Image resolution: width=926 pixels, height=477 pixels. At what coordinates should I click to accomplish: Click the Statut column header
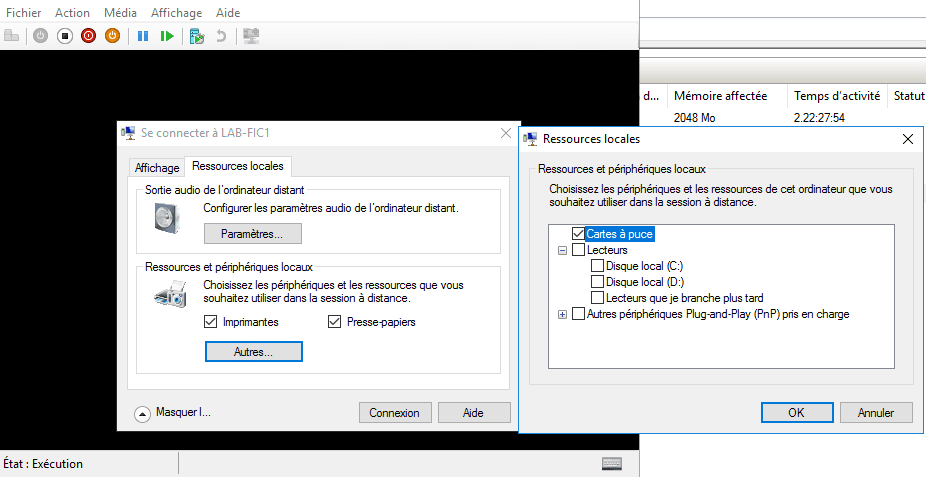pos(908,96)
